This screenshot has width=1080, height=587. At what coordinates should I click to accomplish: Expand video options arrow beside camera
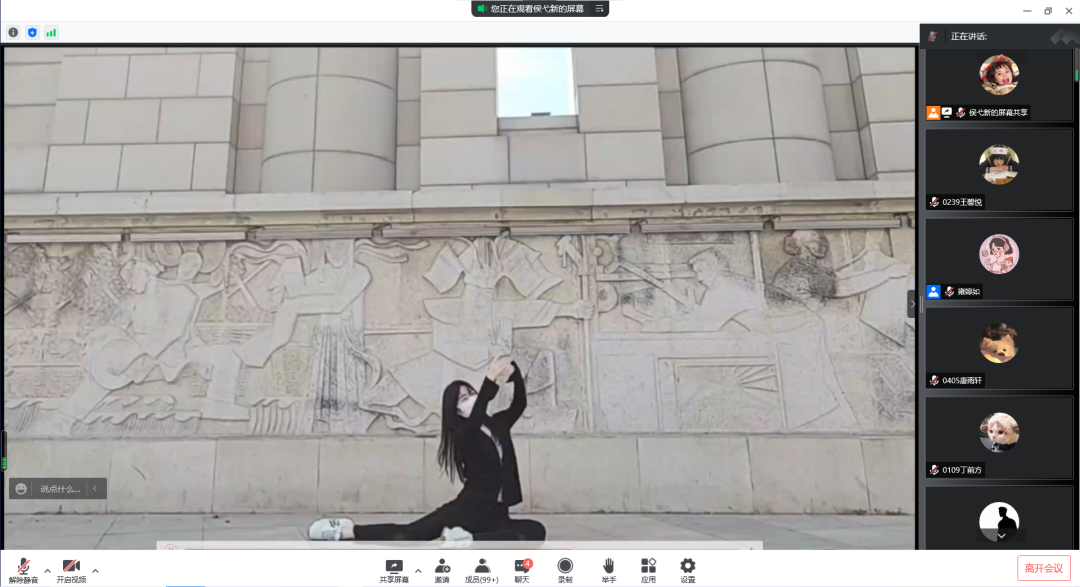pos(95,571)
